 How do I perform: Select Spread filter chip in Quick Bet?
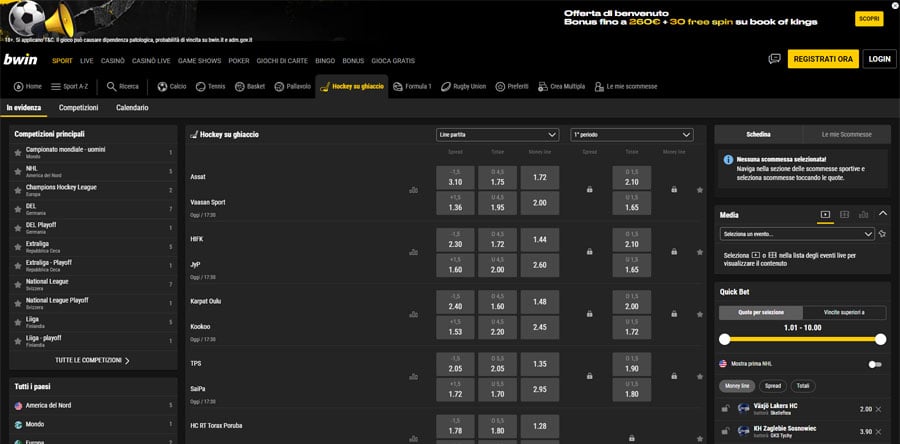(773, 386)
